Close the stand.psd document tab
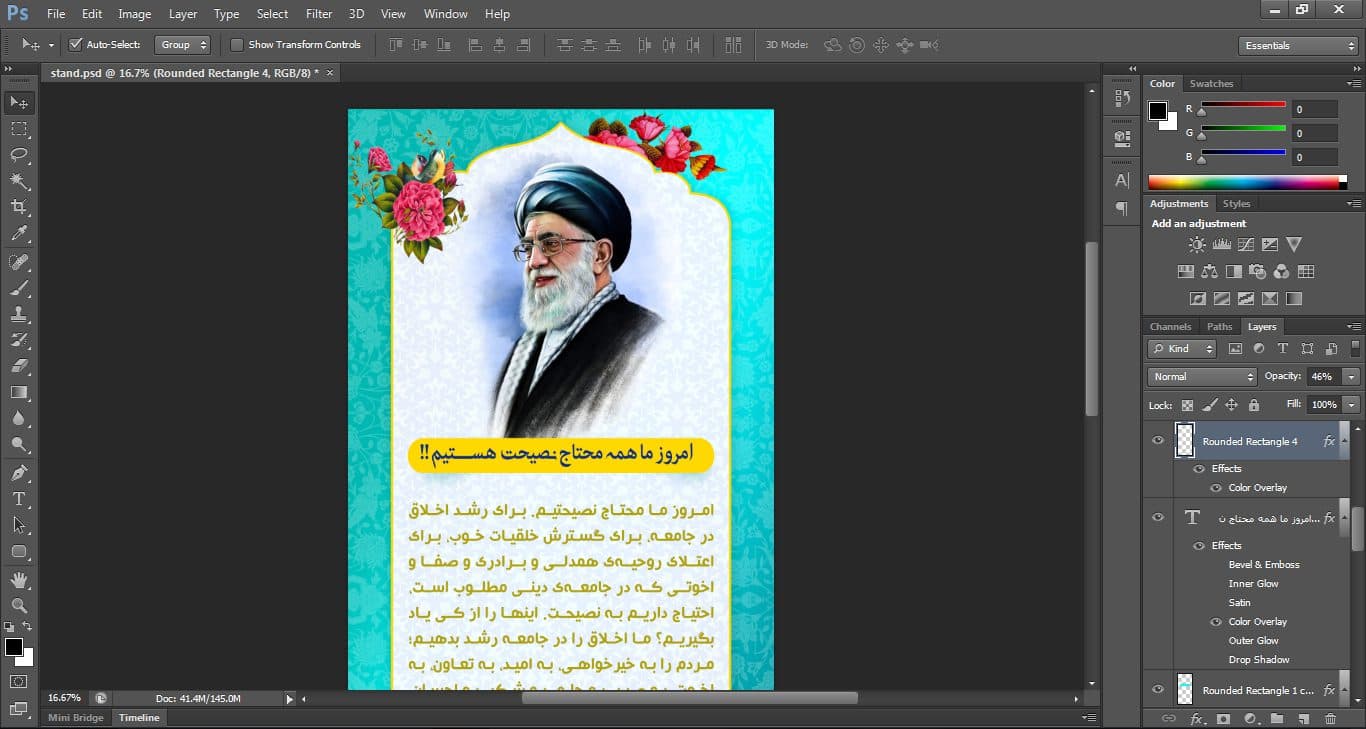This screenshot has height=729, width=1366. click(x=330, y=72)
